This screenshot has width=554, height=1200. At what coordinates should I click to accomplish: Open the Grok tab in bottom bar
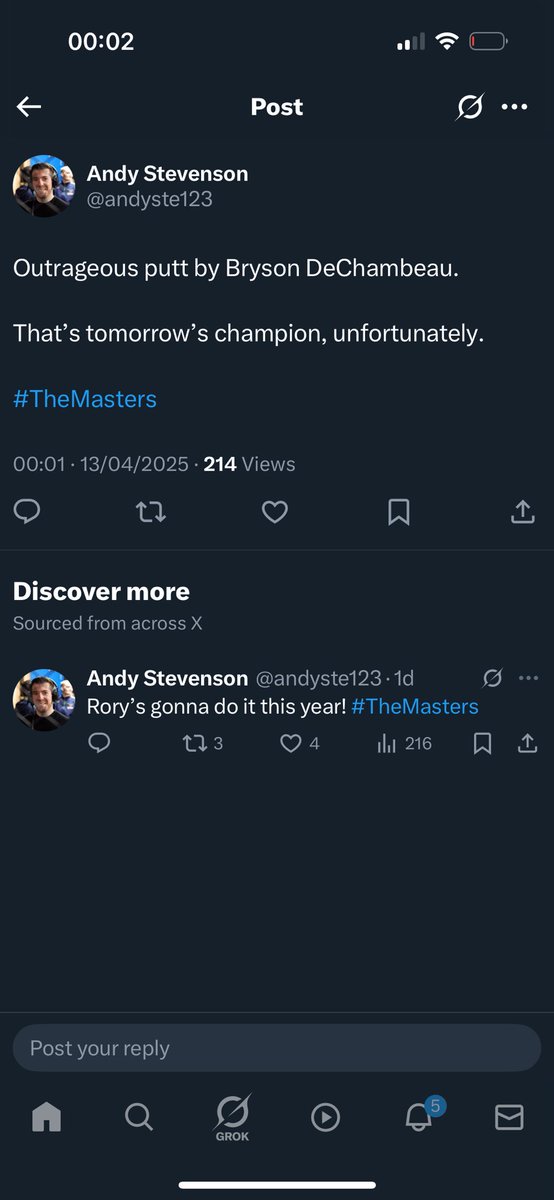pos(232,1118)
